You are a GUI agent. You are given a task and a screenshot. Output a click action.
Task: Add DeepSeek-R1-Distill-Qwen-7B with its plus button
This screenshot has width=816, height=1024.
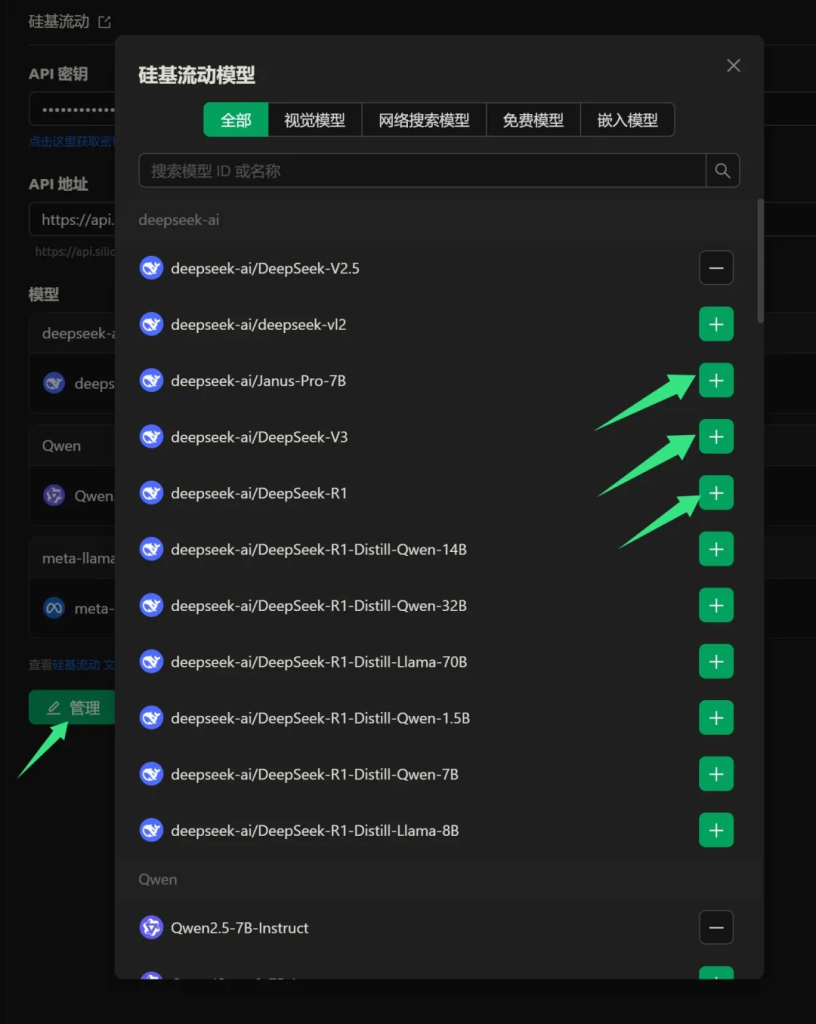pos(716,774)
